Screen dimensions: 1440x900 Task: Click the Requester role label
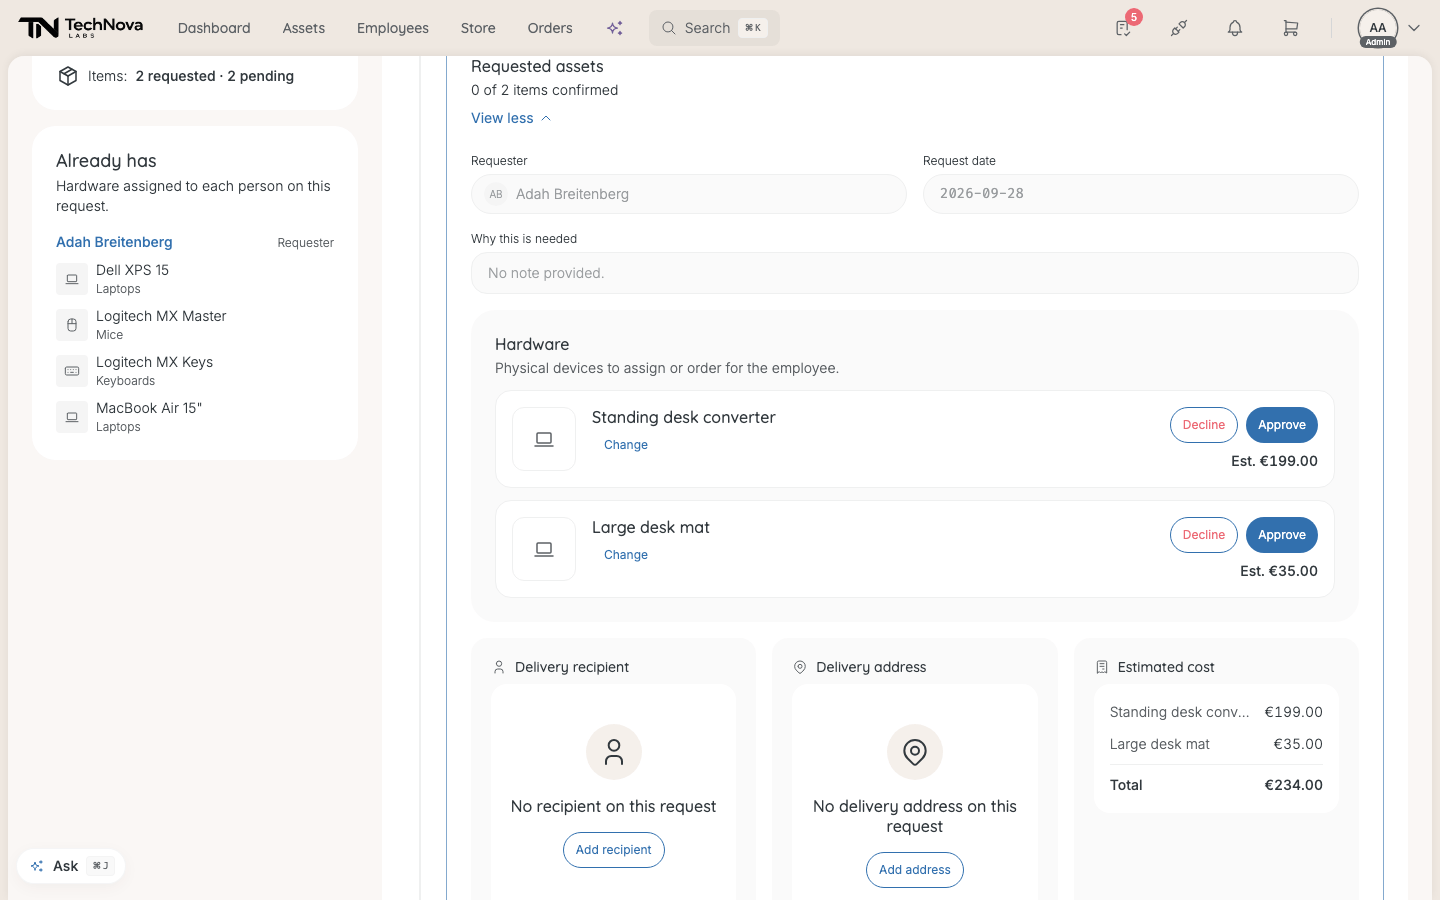[306, 243]
